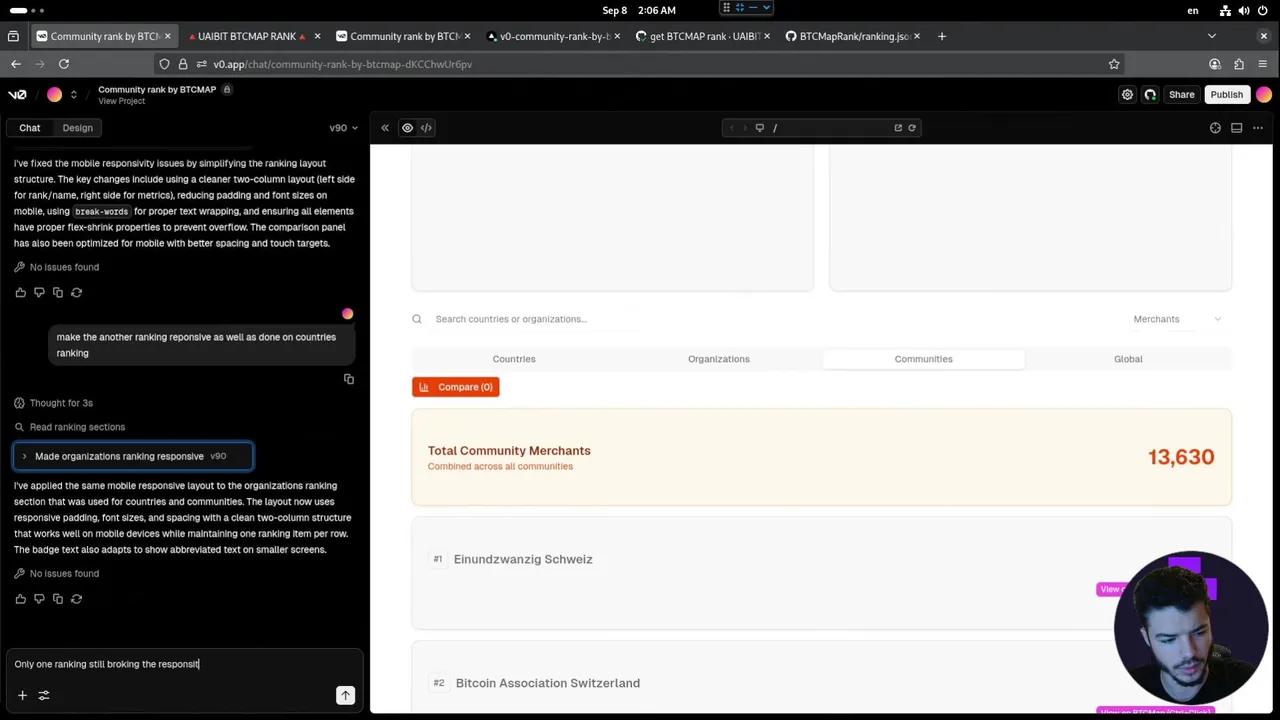Regenerate the first response
Viewport: 1280px width, 720px height.
click(76, 292)
